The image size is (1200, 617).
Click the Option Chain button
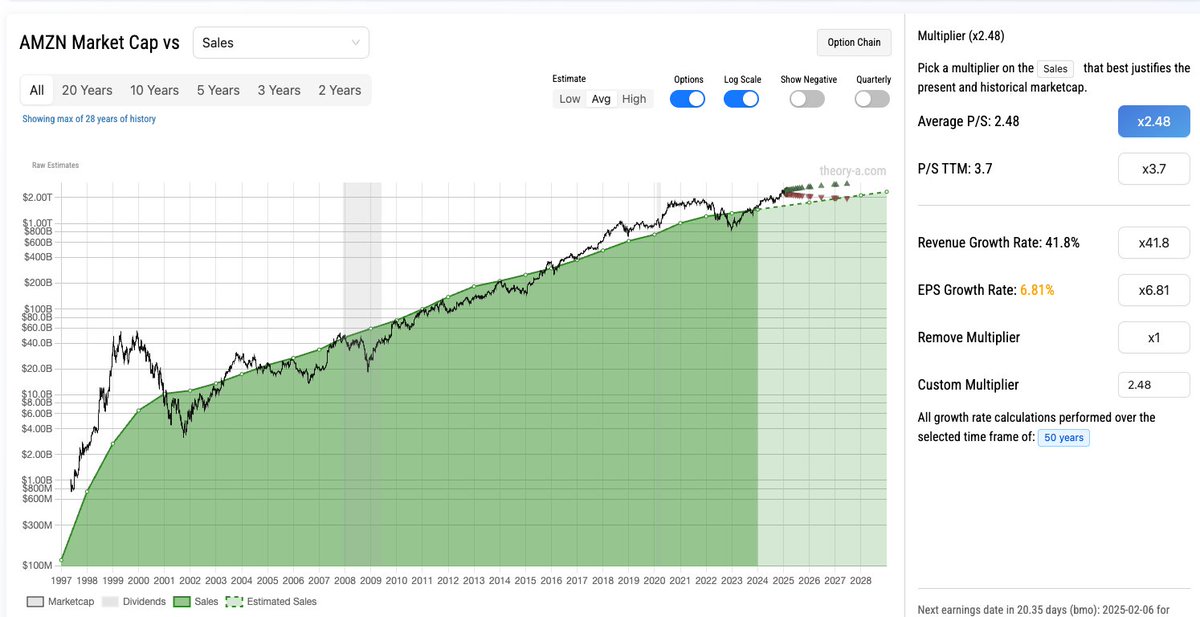[854, 42]
